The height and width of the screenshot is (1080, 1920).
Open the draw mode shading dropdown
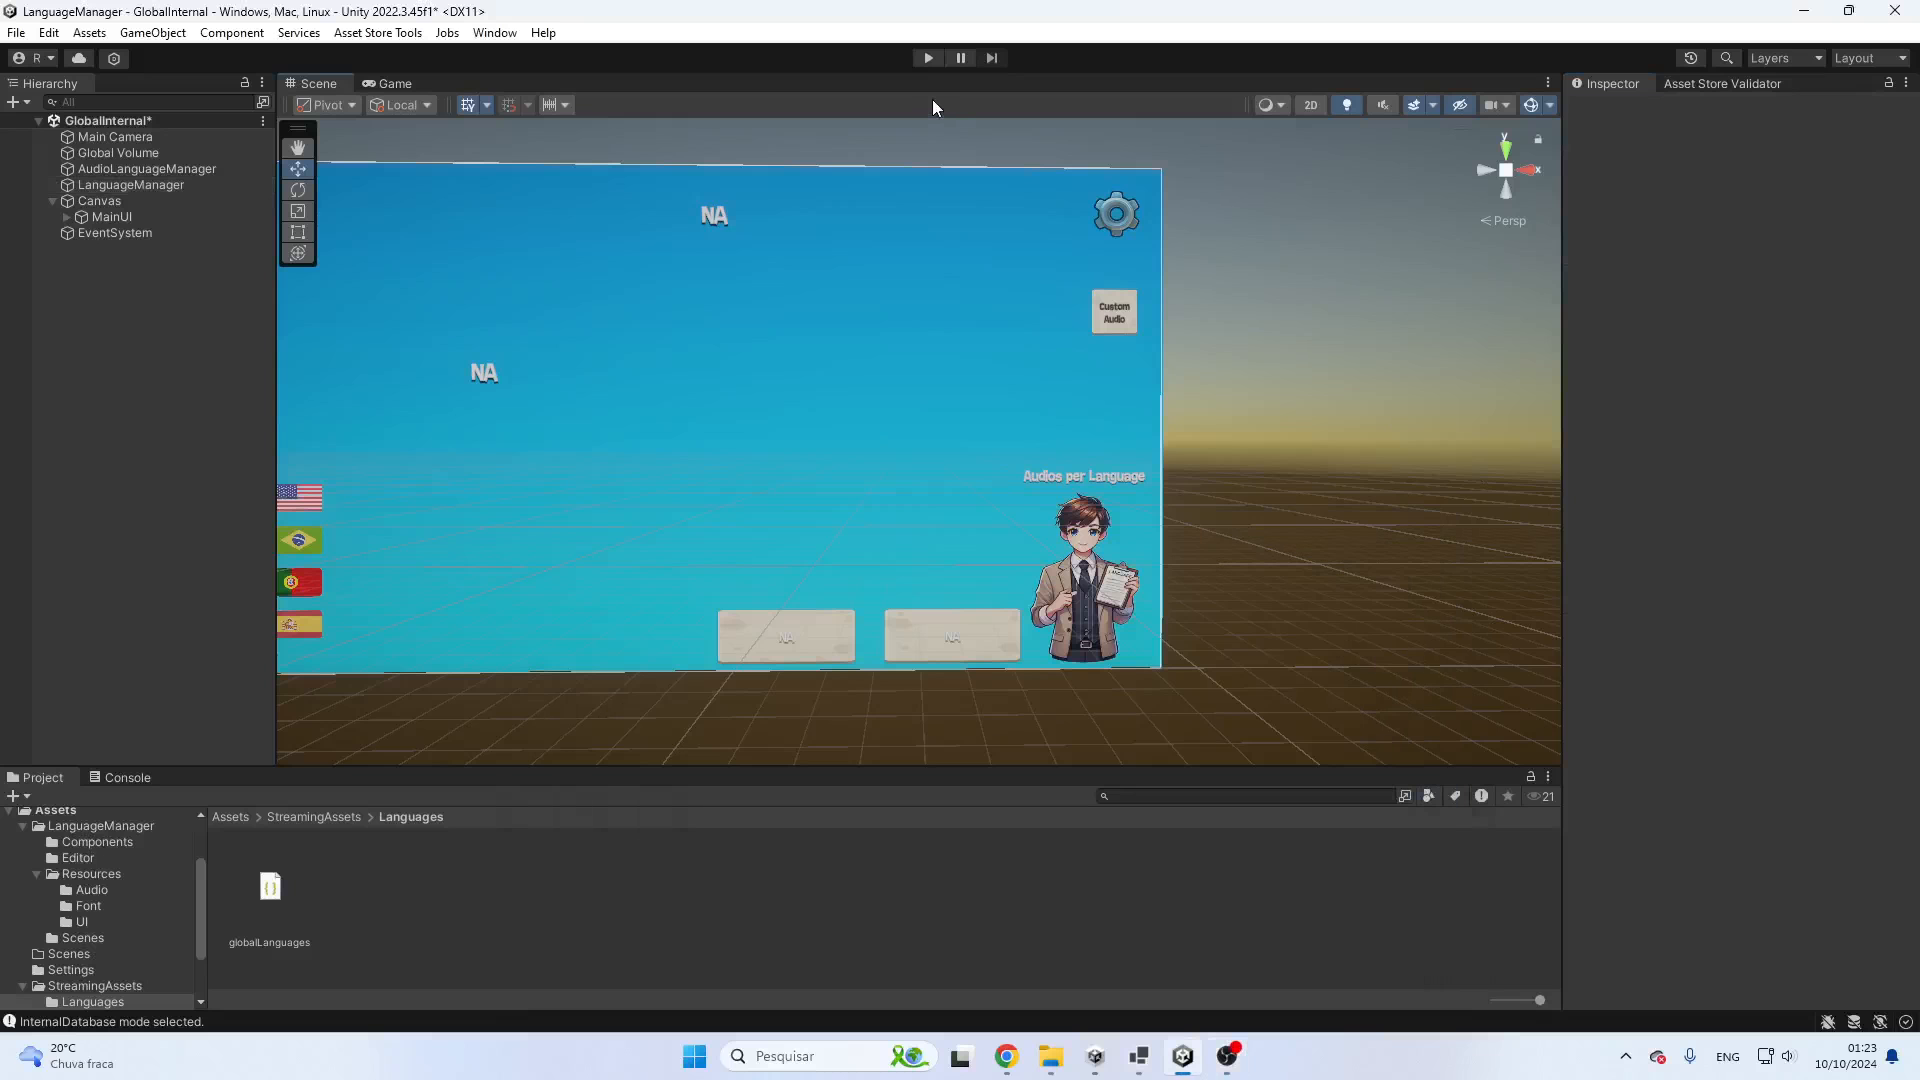[1271, 105]
